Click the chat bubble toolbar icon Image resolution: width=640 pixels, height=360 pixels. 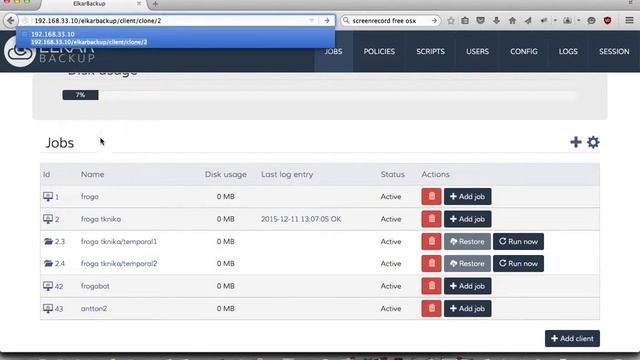591,20
